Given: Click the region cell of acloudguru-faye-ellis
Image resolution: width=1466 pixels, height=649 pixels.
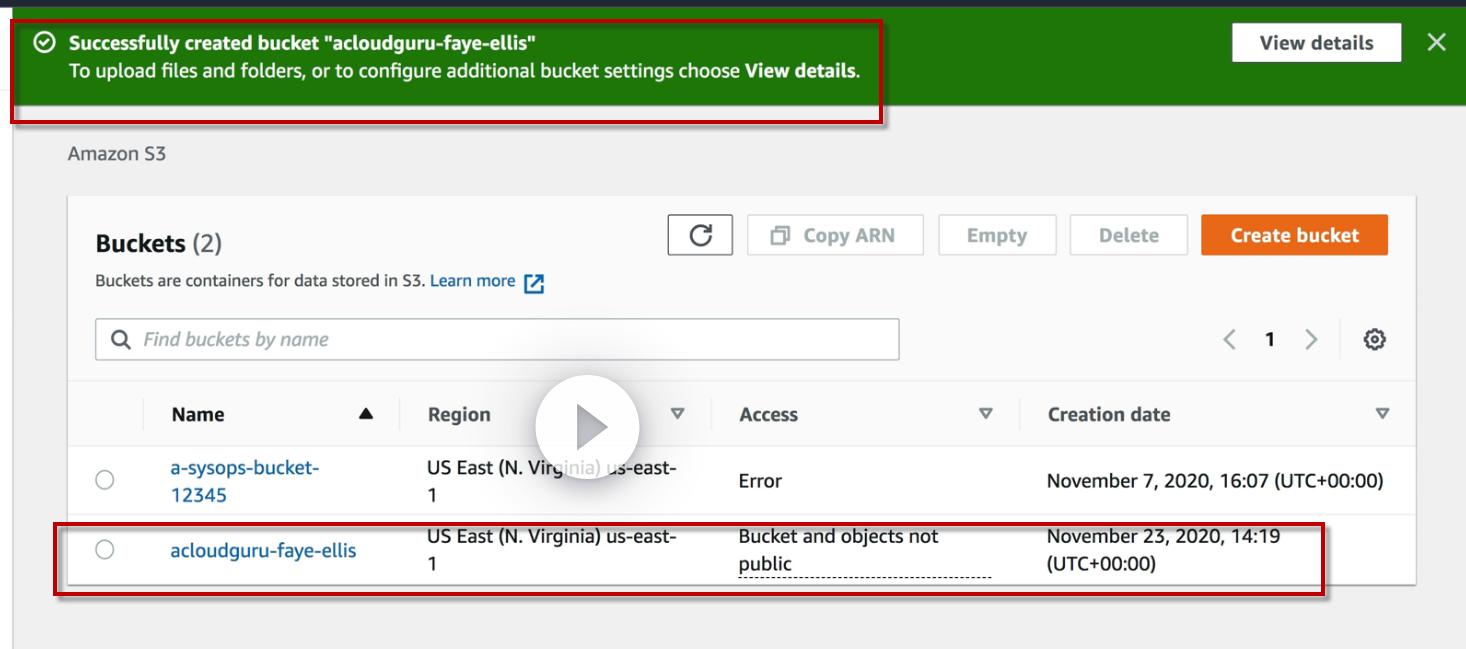Looking at the screenshot, I should point(552,550).
